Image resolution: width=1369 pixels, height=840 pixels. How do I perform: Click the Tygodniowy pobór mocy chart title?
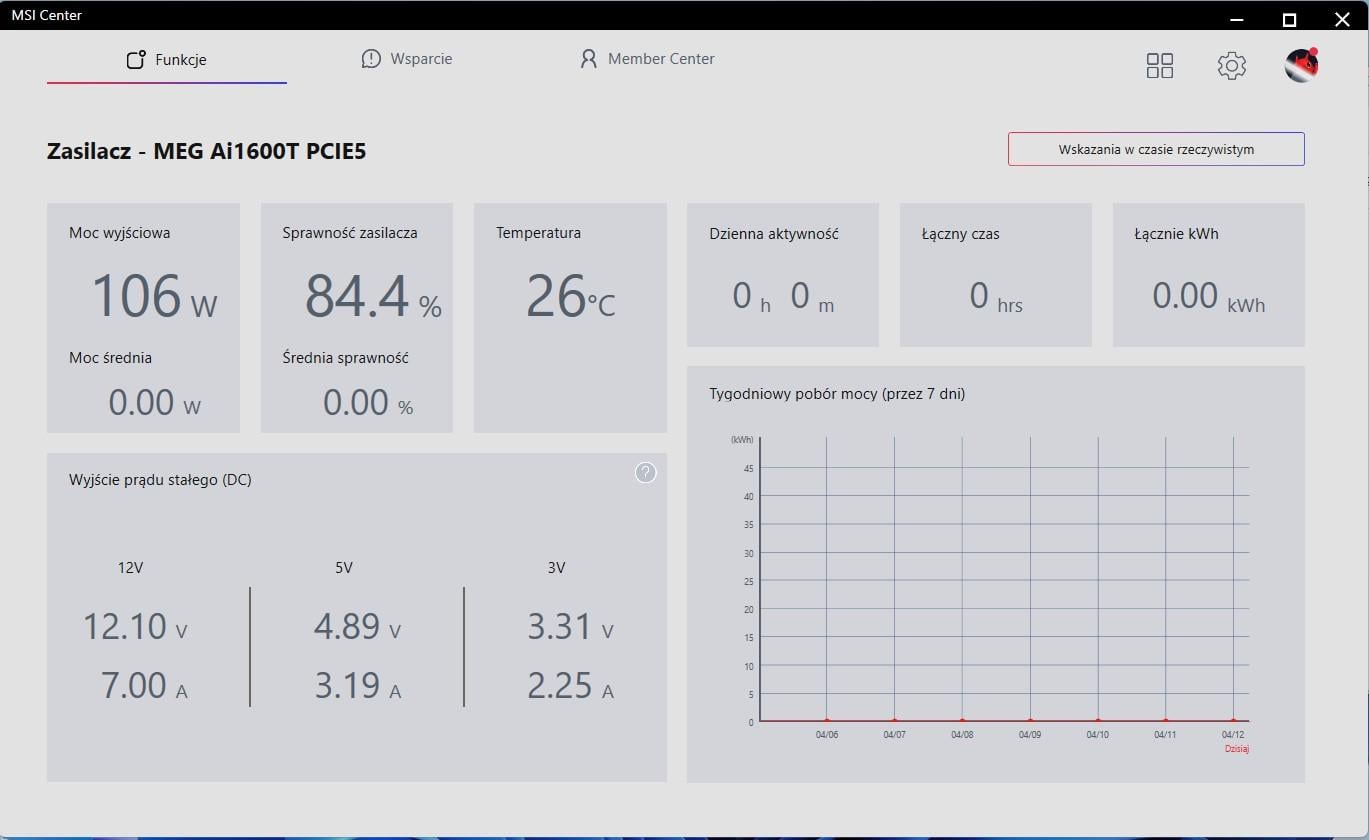(837, 394)
